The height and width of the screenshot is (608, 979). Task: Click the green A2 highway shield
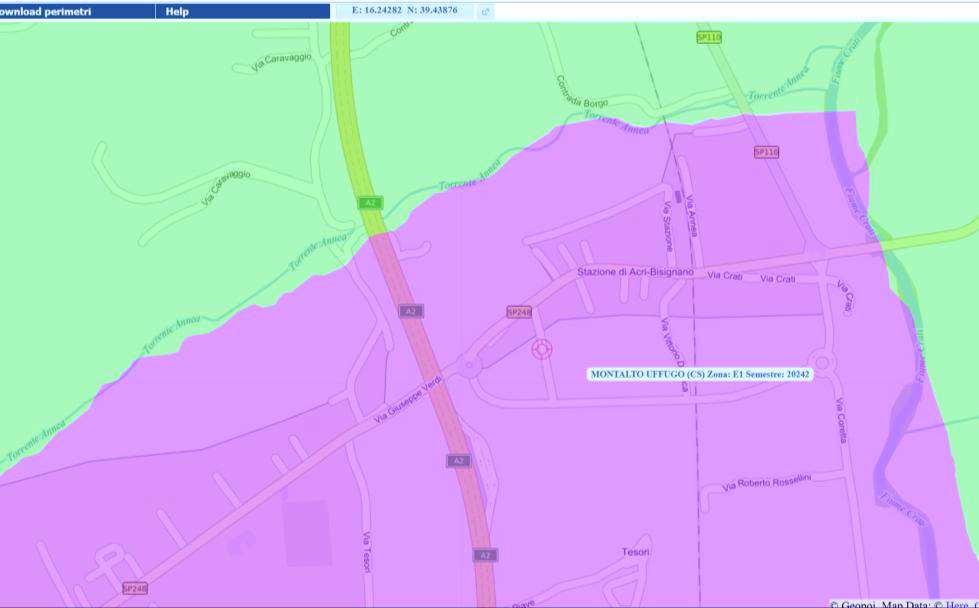(370, 203)
